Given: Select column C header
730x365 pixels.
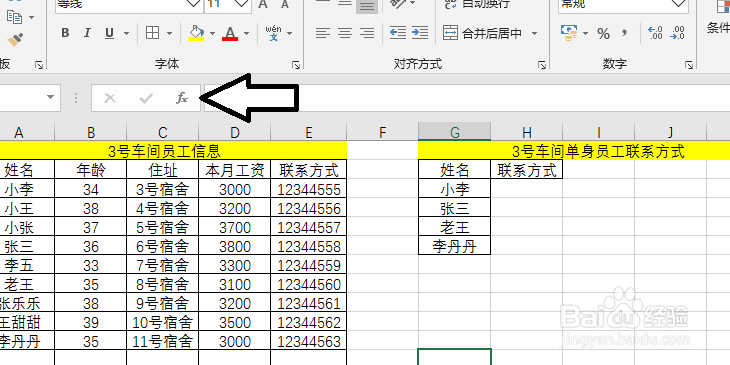Looking at the screenshot, I should tap(162, 133).
